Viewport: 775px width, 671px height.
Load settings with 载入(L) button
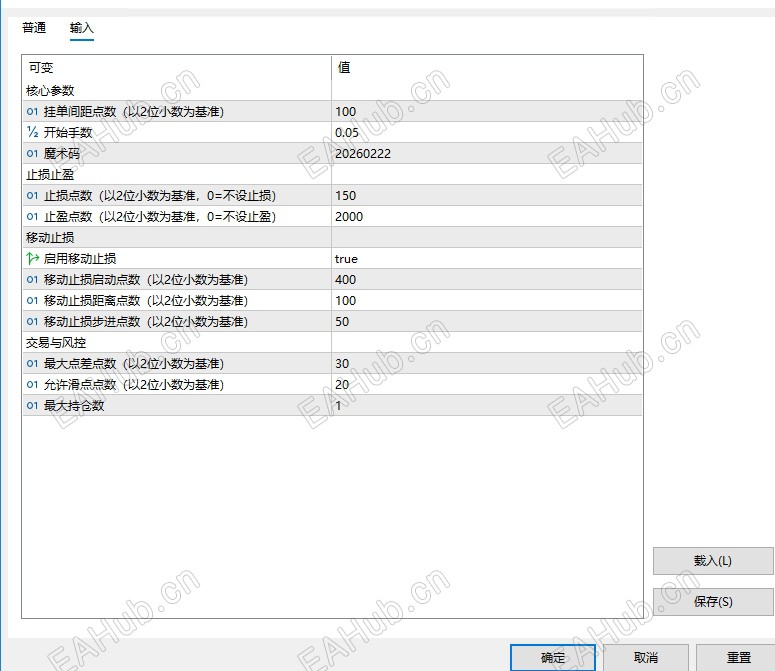[713, 561]
